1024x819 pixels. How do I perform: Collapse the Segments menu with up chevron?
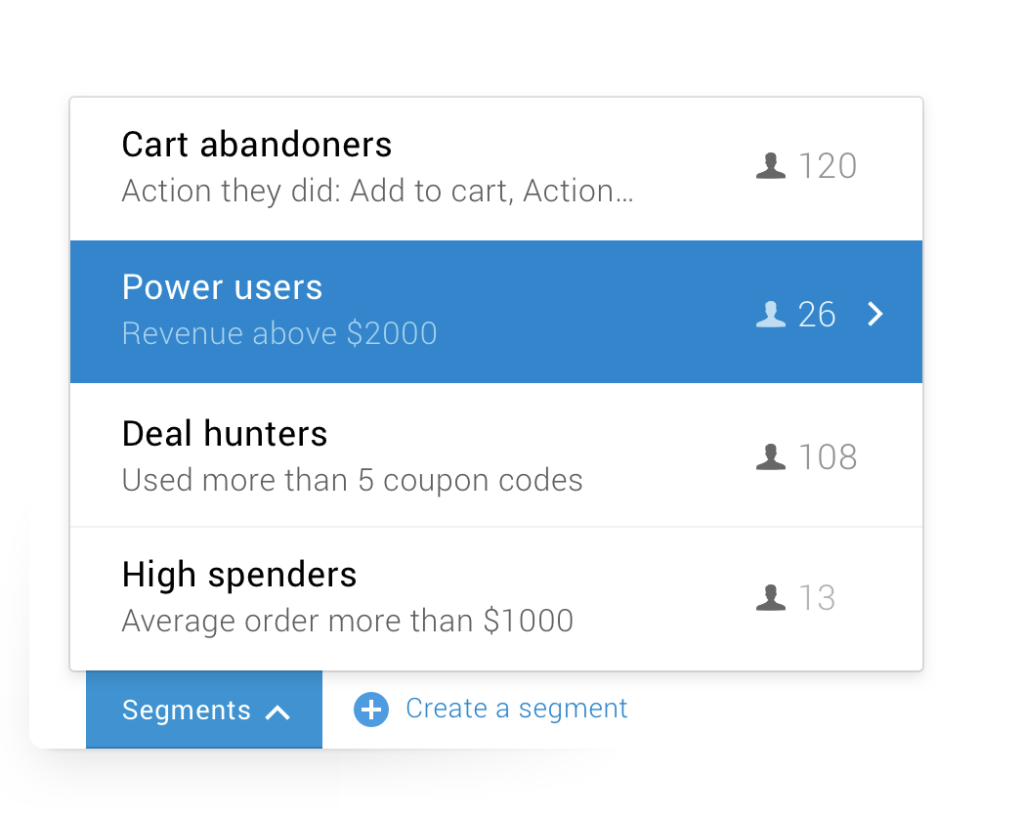(x=278, y=712)
